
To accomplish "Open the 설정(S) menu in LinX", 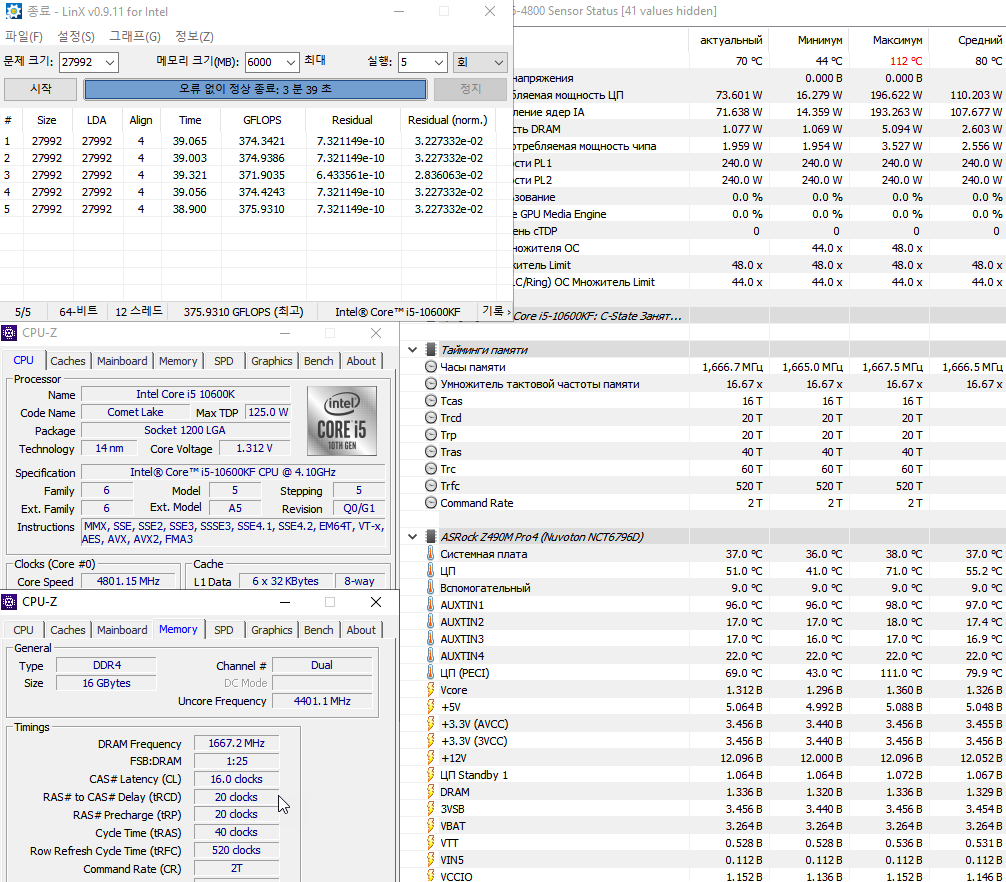I will [x=76, y=37].
